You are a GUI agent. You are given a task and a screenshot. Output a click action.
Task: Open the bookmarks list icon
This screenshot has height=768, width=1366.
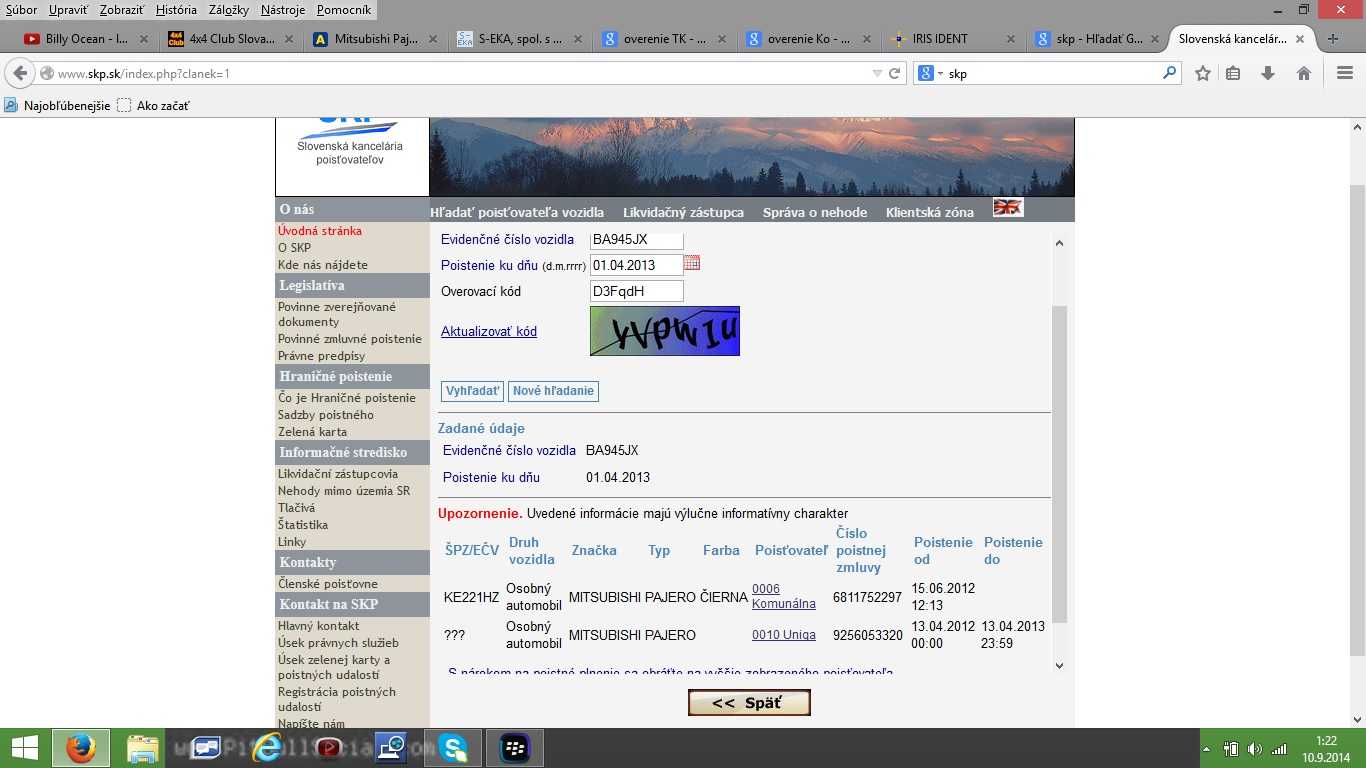[x=1233, y=73]
